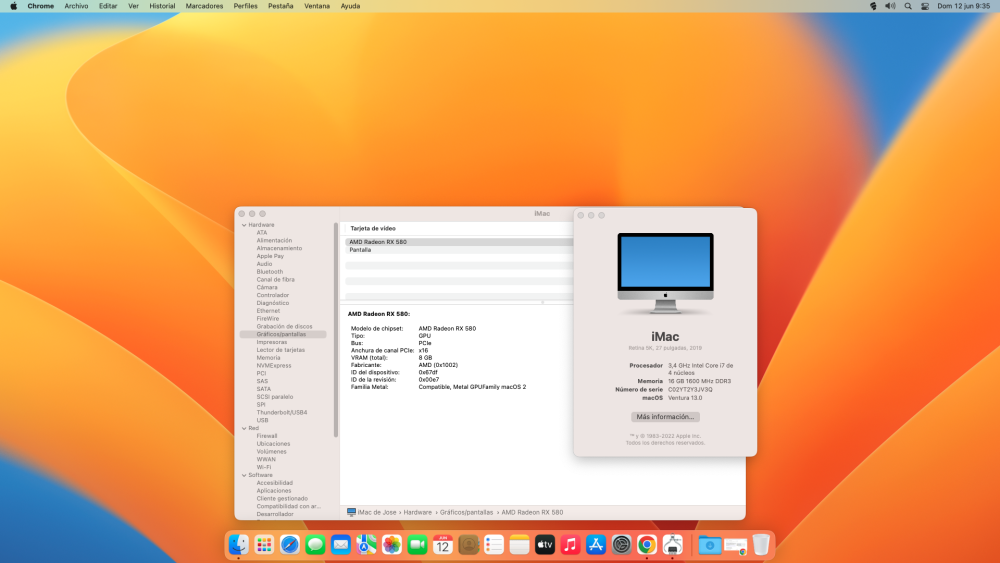Select Ethernet in Hardware list
Screen dimensions: 1000x563
268,311
